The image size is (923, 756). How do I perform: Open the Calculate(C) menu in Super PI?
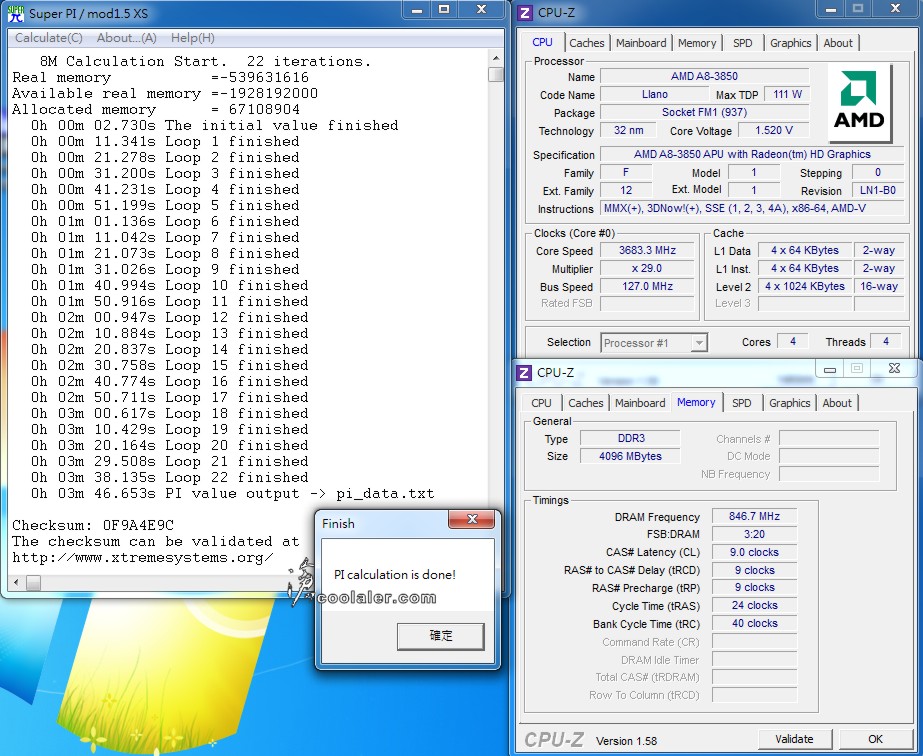(48, 38)
